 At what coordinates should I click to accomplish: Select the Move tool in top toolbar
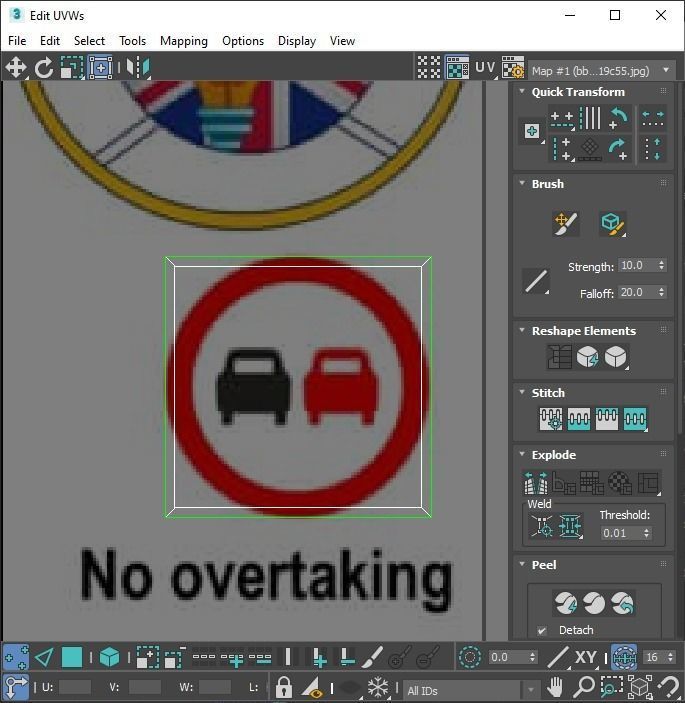pos(16,68)
